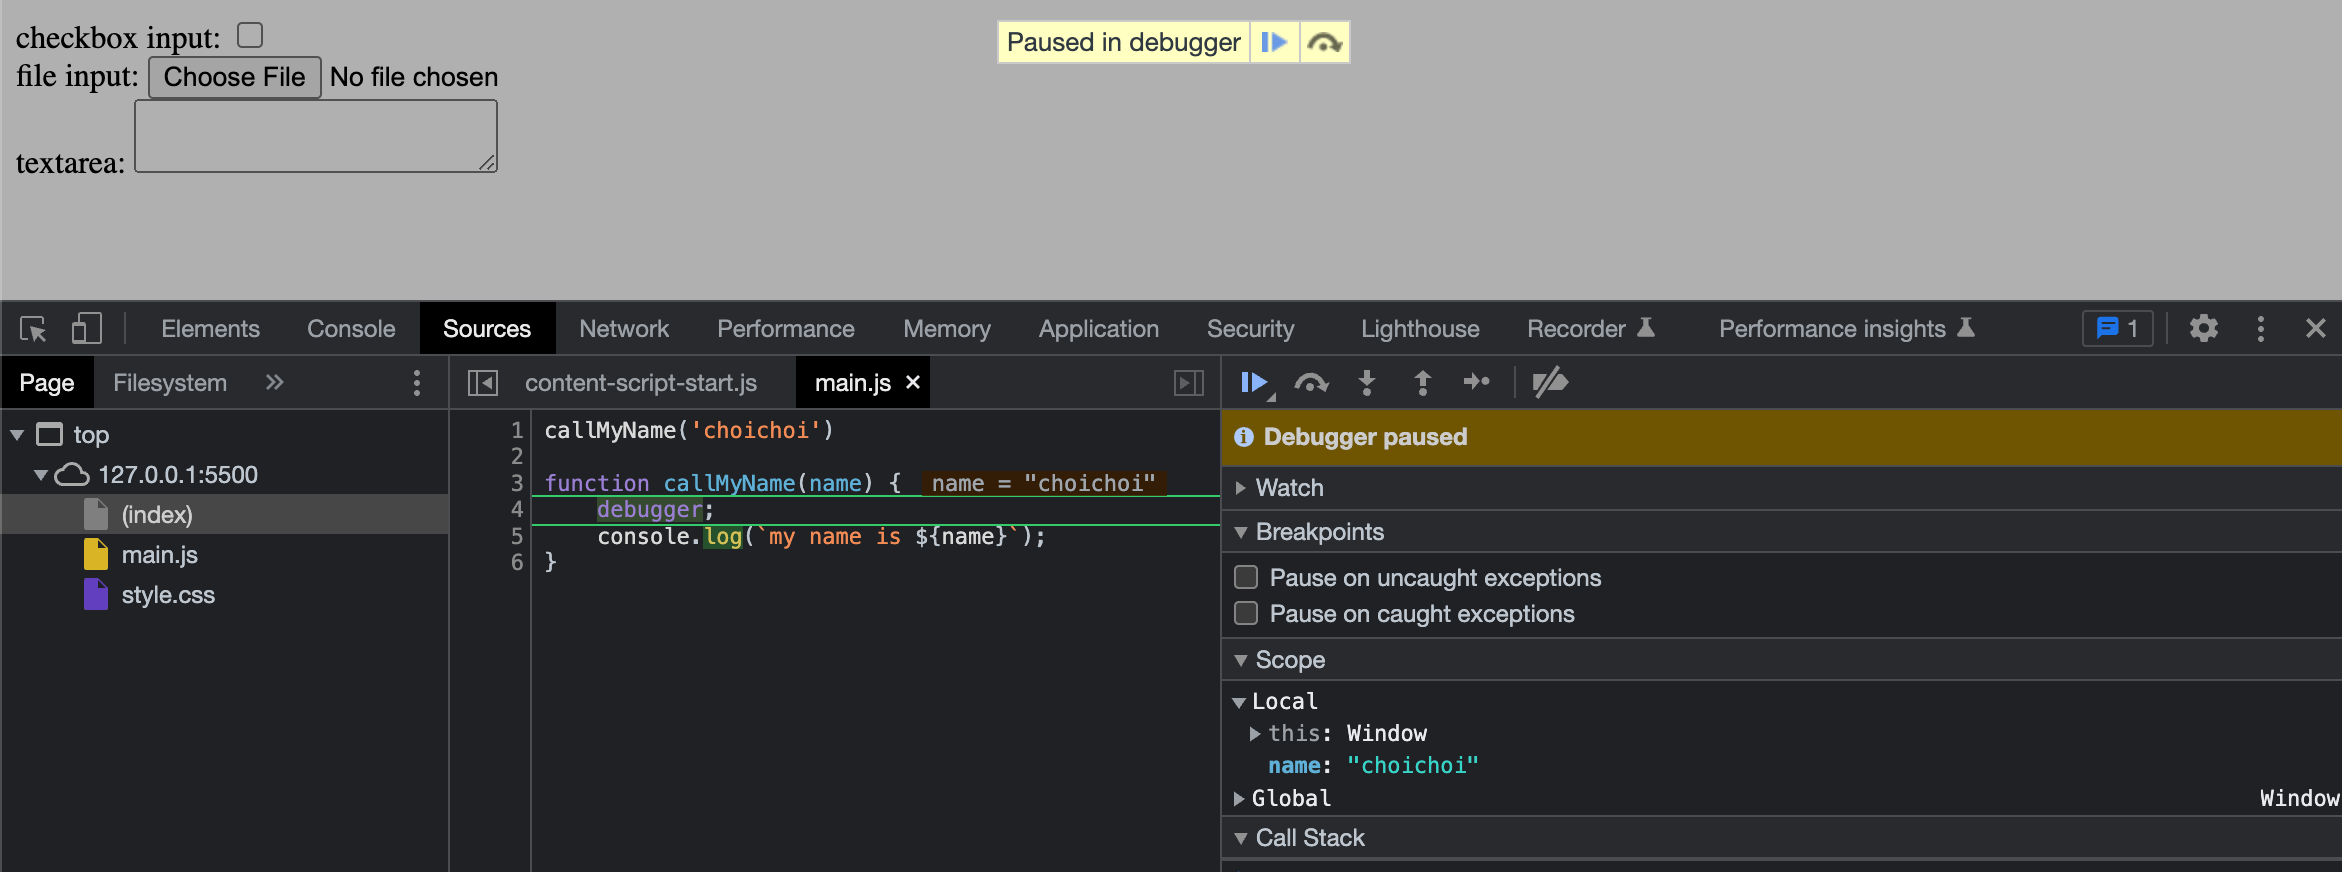Expand the this: Window object
Image resolution: width=2342 pixels, height=872 pixels.
click(1255, 734)
